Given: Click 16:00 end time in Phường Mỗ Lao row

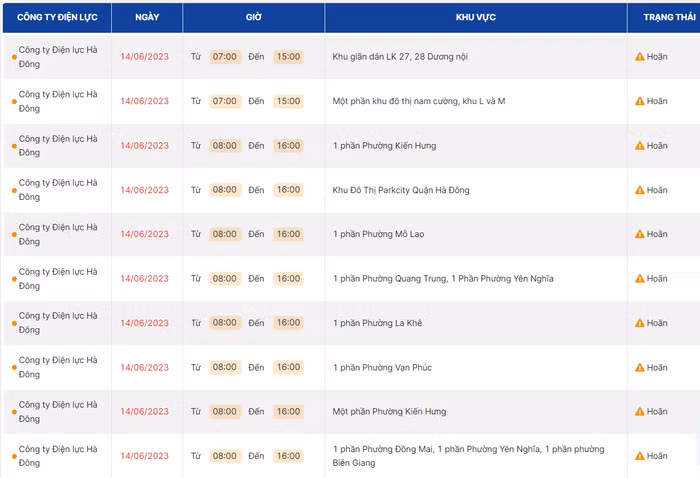Looking at the screenshot, I should point(288,234).
